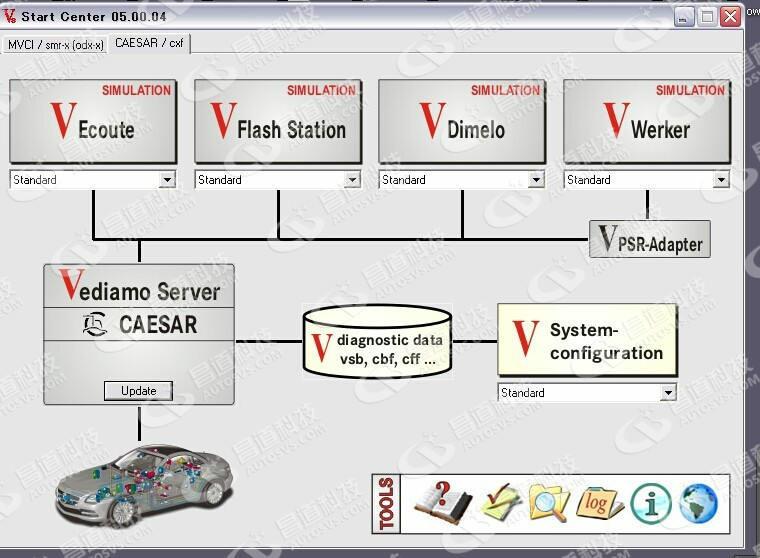Viewport: 760px width, 558px height.
Task: Switch to the MVCI / smr-x (odx-x) tab
Action: [x=55, y=45]
